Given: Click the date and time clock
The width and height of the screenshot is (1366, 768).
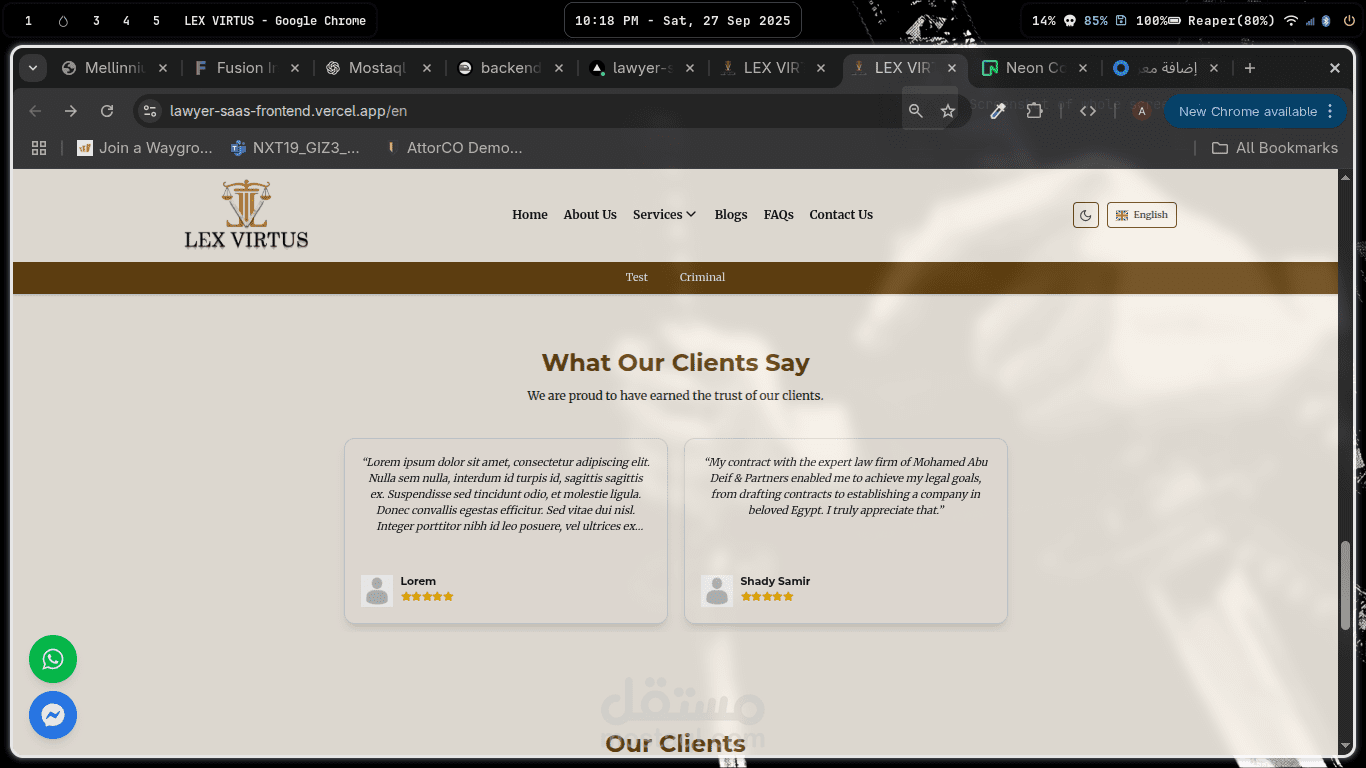Looking at the screenshot, I should 682,20.
